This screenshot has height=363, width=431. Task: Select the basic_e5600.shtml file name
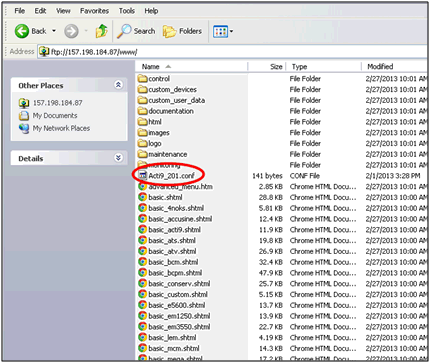click(x=177, y=305)
